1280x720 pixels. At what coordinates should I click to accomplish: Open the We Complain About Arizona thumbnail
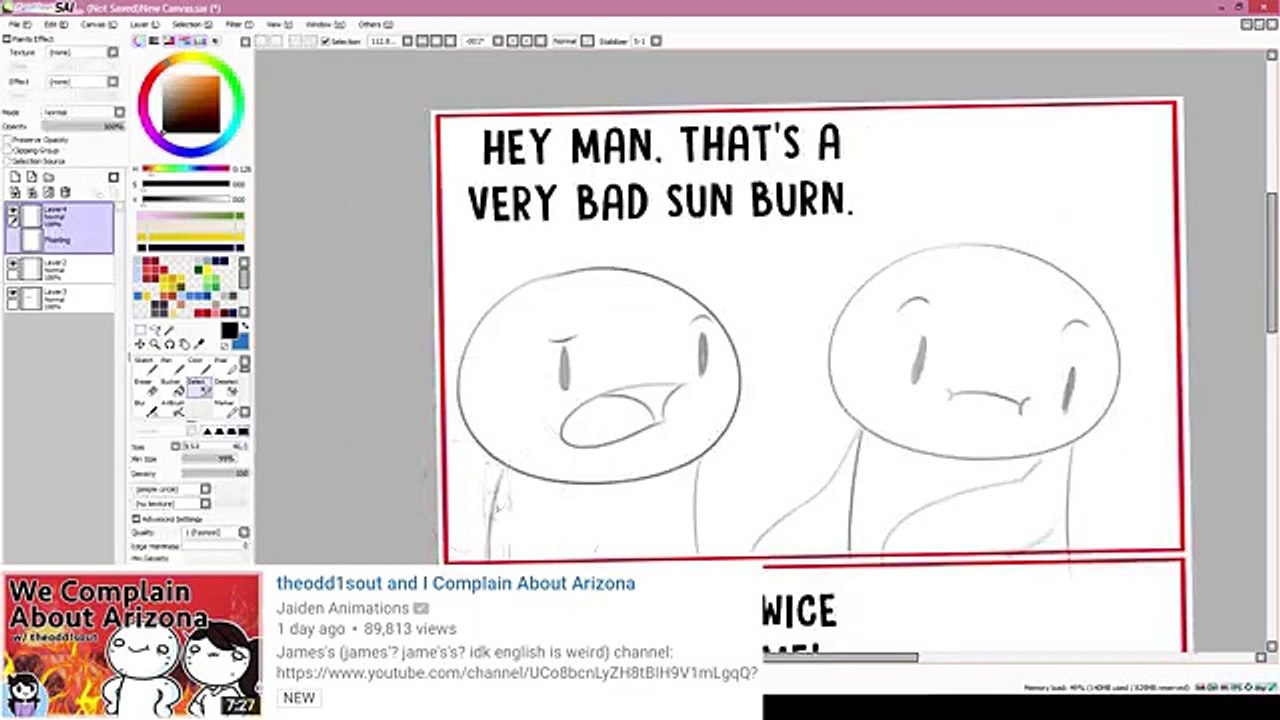pos(131,644)
